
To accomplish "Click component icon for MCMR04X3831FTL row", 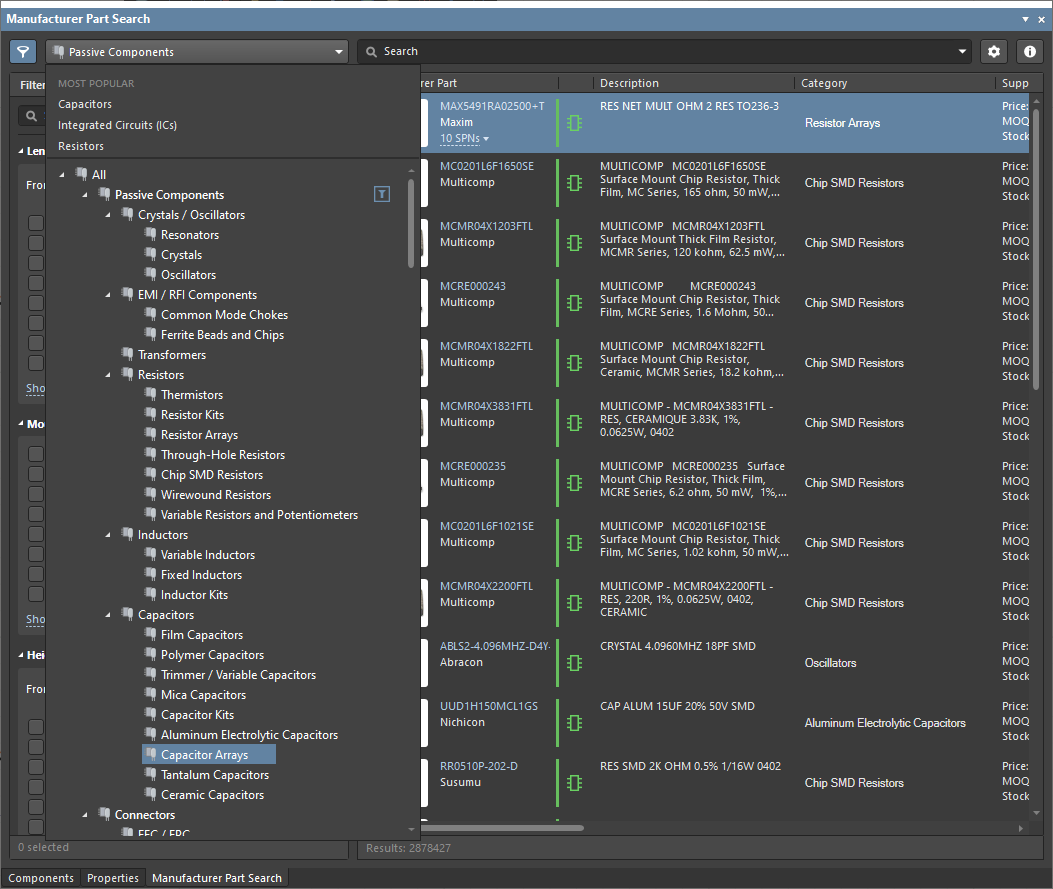I will pos(574,422).
